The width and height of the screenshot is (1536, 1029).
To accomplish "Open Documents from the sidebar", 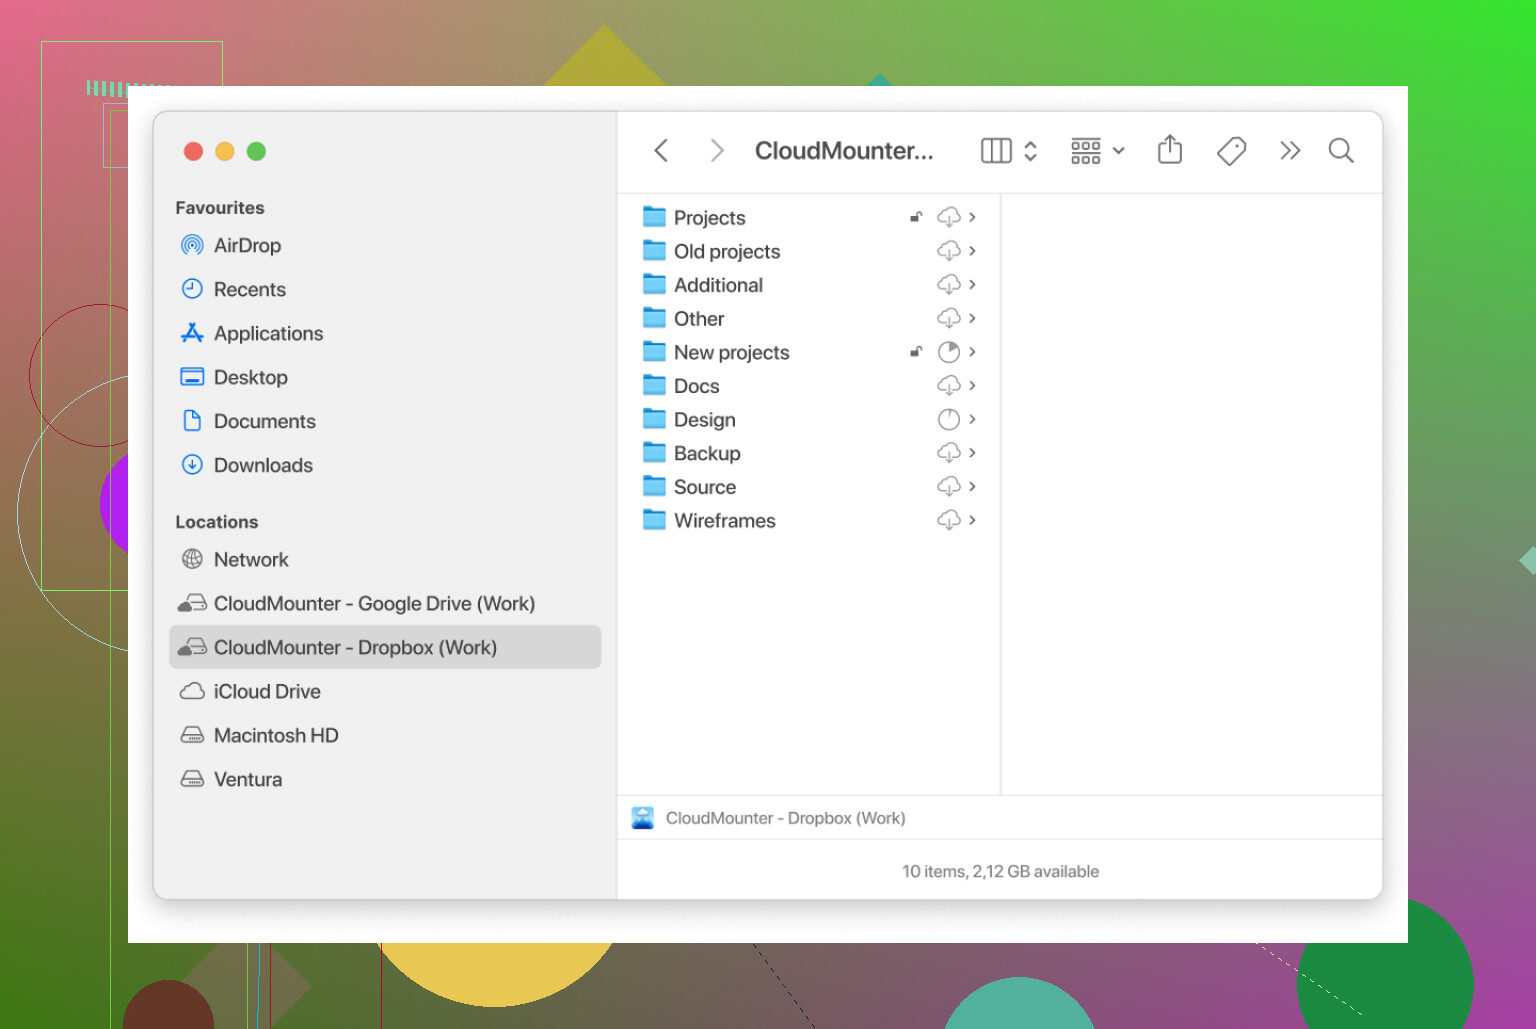I will pyautogui.click(x=385, y=421).
